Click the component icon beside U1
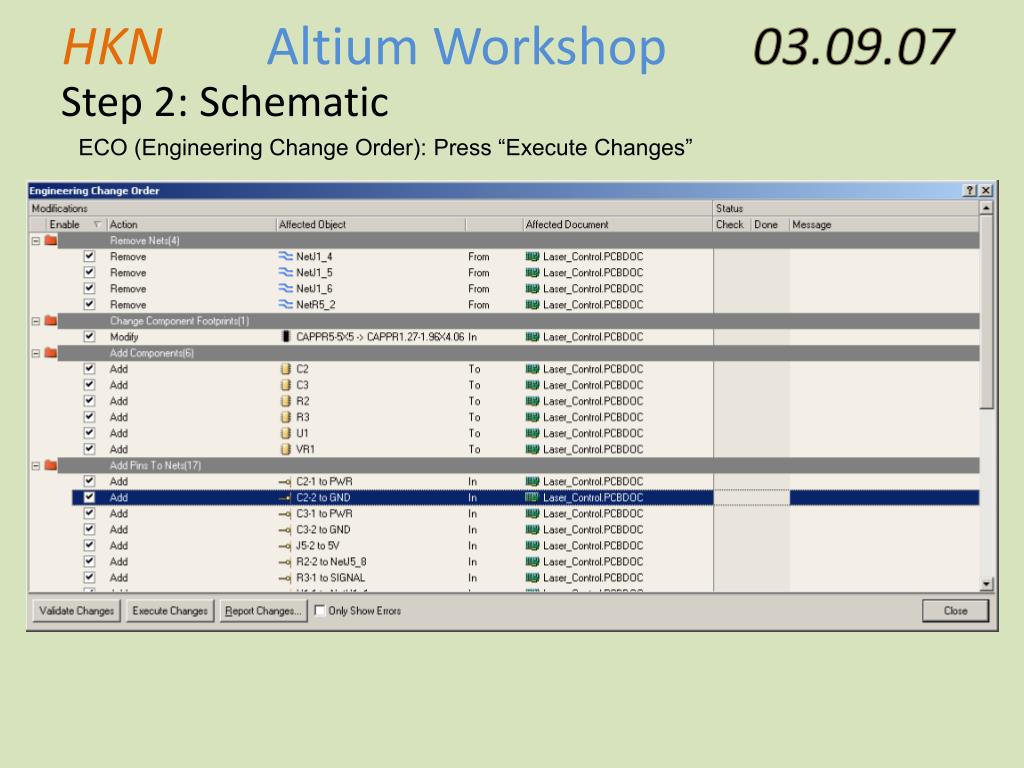This screenshot has width=1024, height=768. 285,433
